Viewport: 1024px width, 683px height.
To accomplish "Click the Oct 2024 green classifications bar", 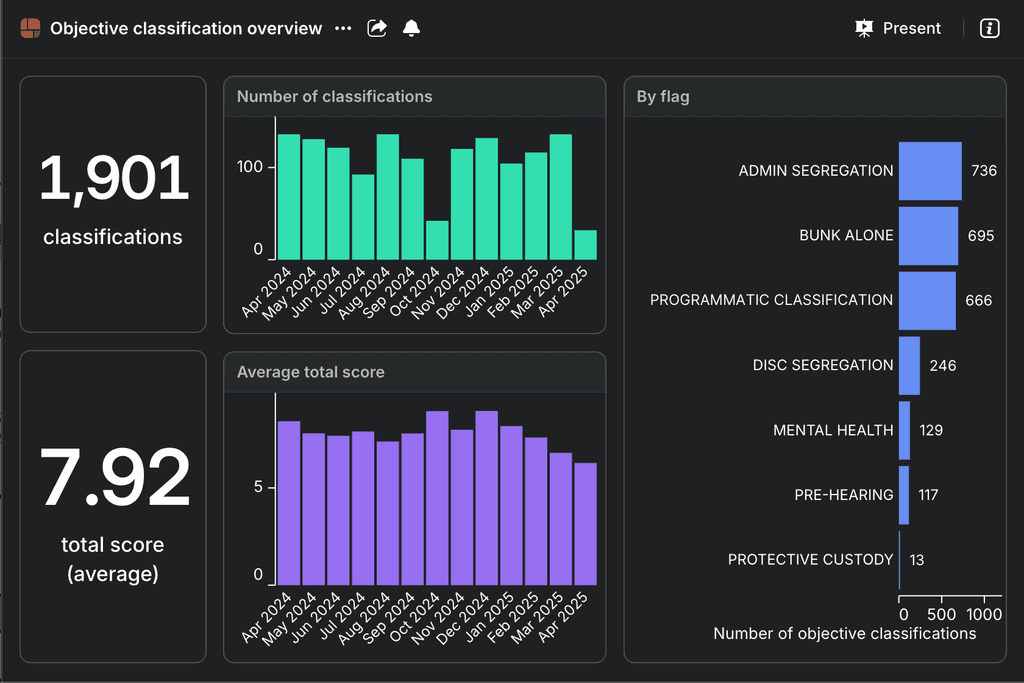I will 437,240.
